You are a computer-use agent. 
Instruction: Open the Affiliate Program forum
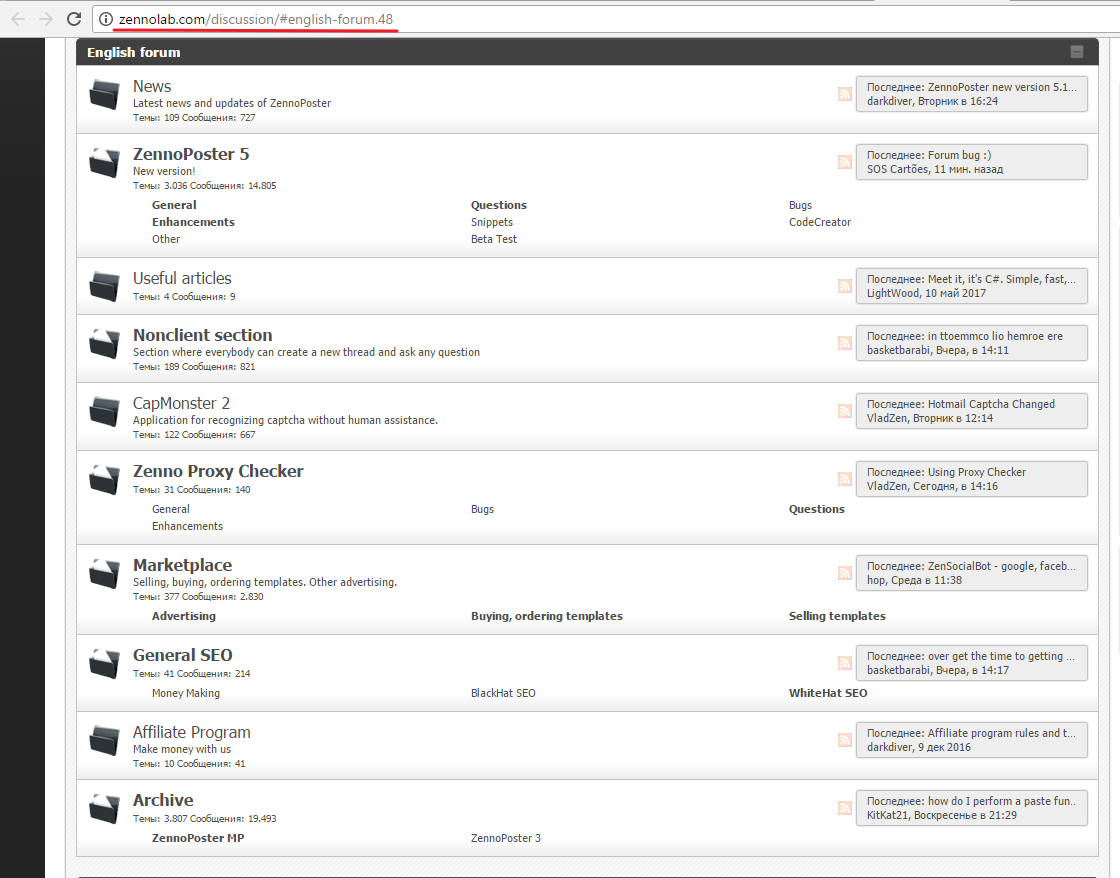pos(191,732)
